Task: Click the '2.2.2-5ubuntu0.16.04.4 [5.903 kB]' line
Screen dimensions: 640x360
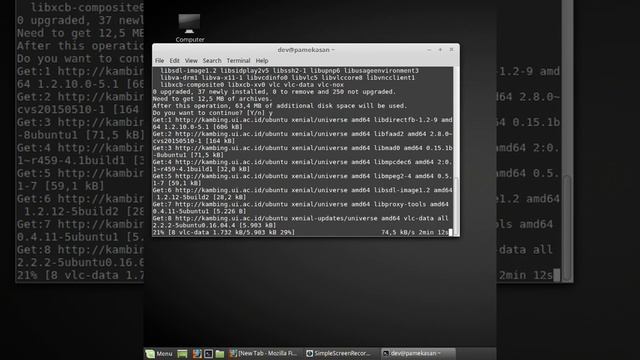Action: point(214,225)
